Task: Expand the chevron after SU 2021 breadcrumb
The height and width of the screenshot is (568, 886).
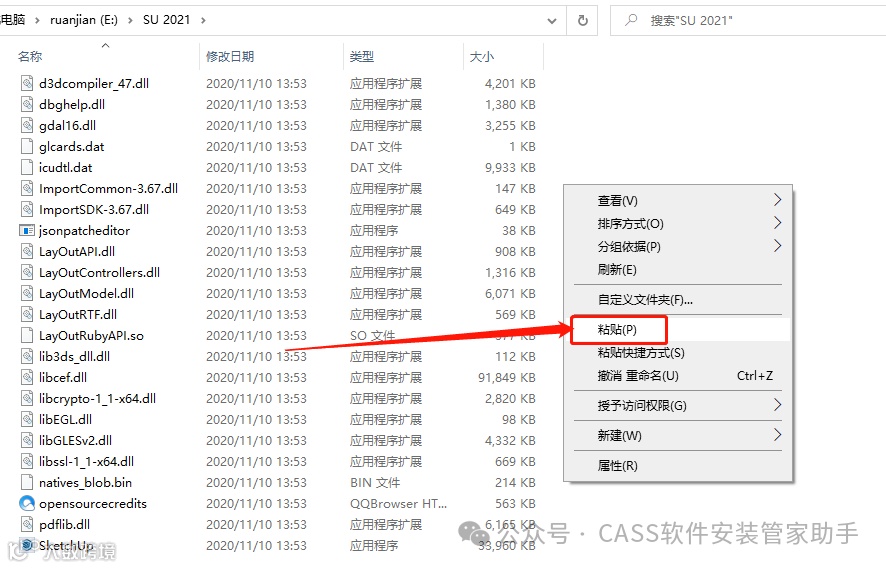Action: coord(203,20)
